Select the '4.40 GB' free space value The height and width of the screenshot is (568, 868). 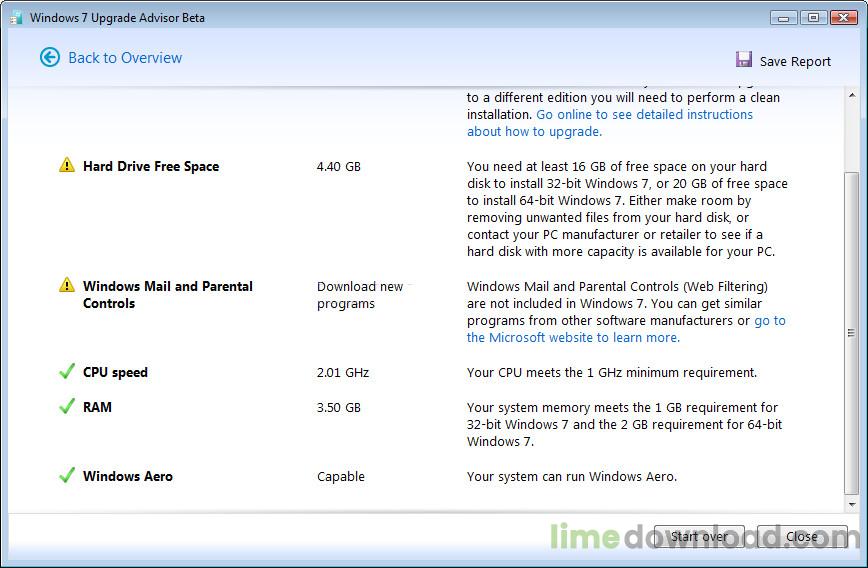click(338, 166)
